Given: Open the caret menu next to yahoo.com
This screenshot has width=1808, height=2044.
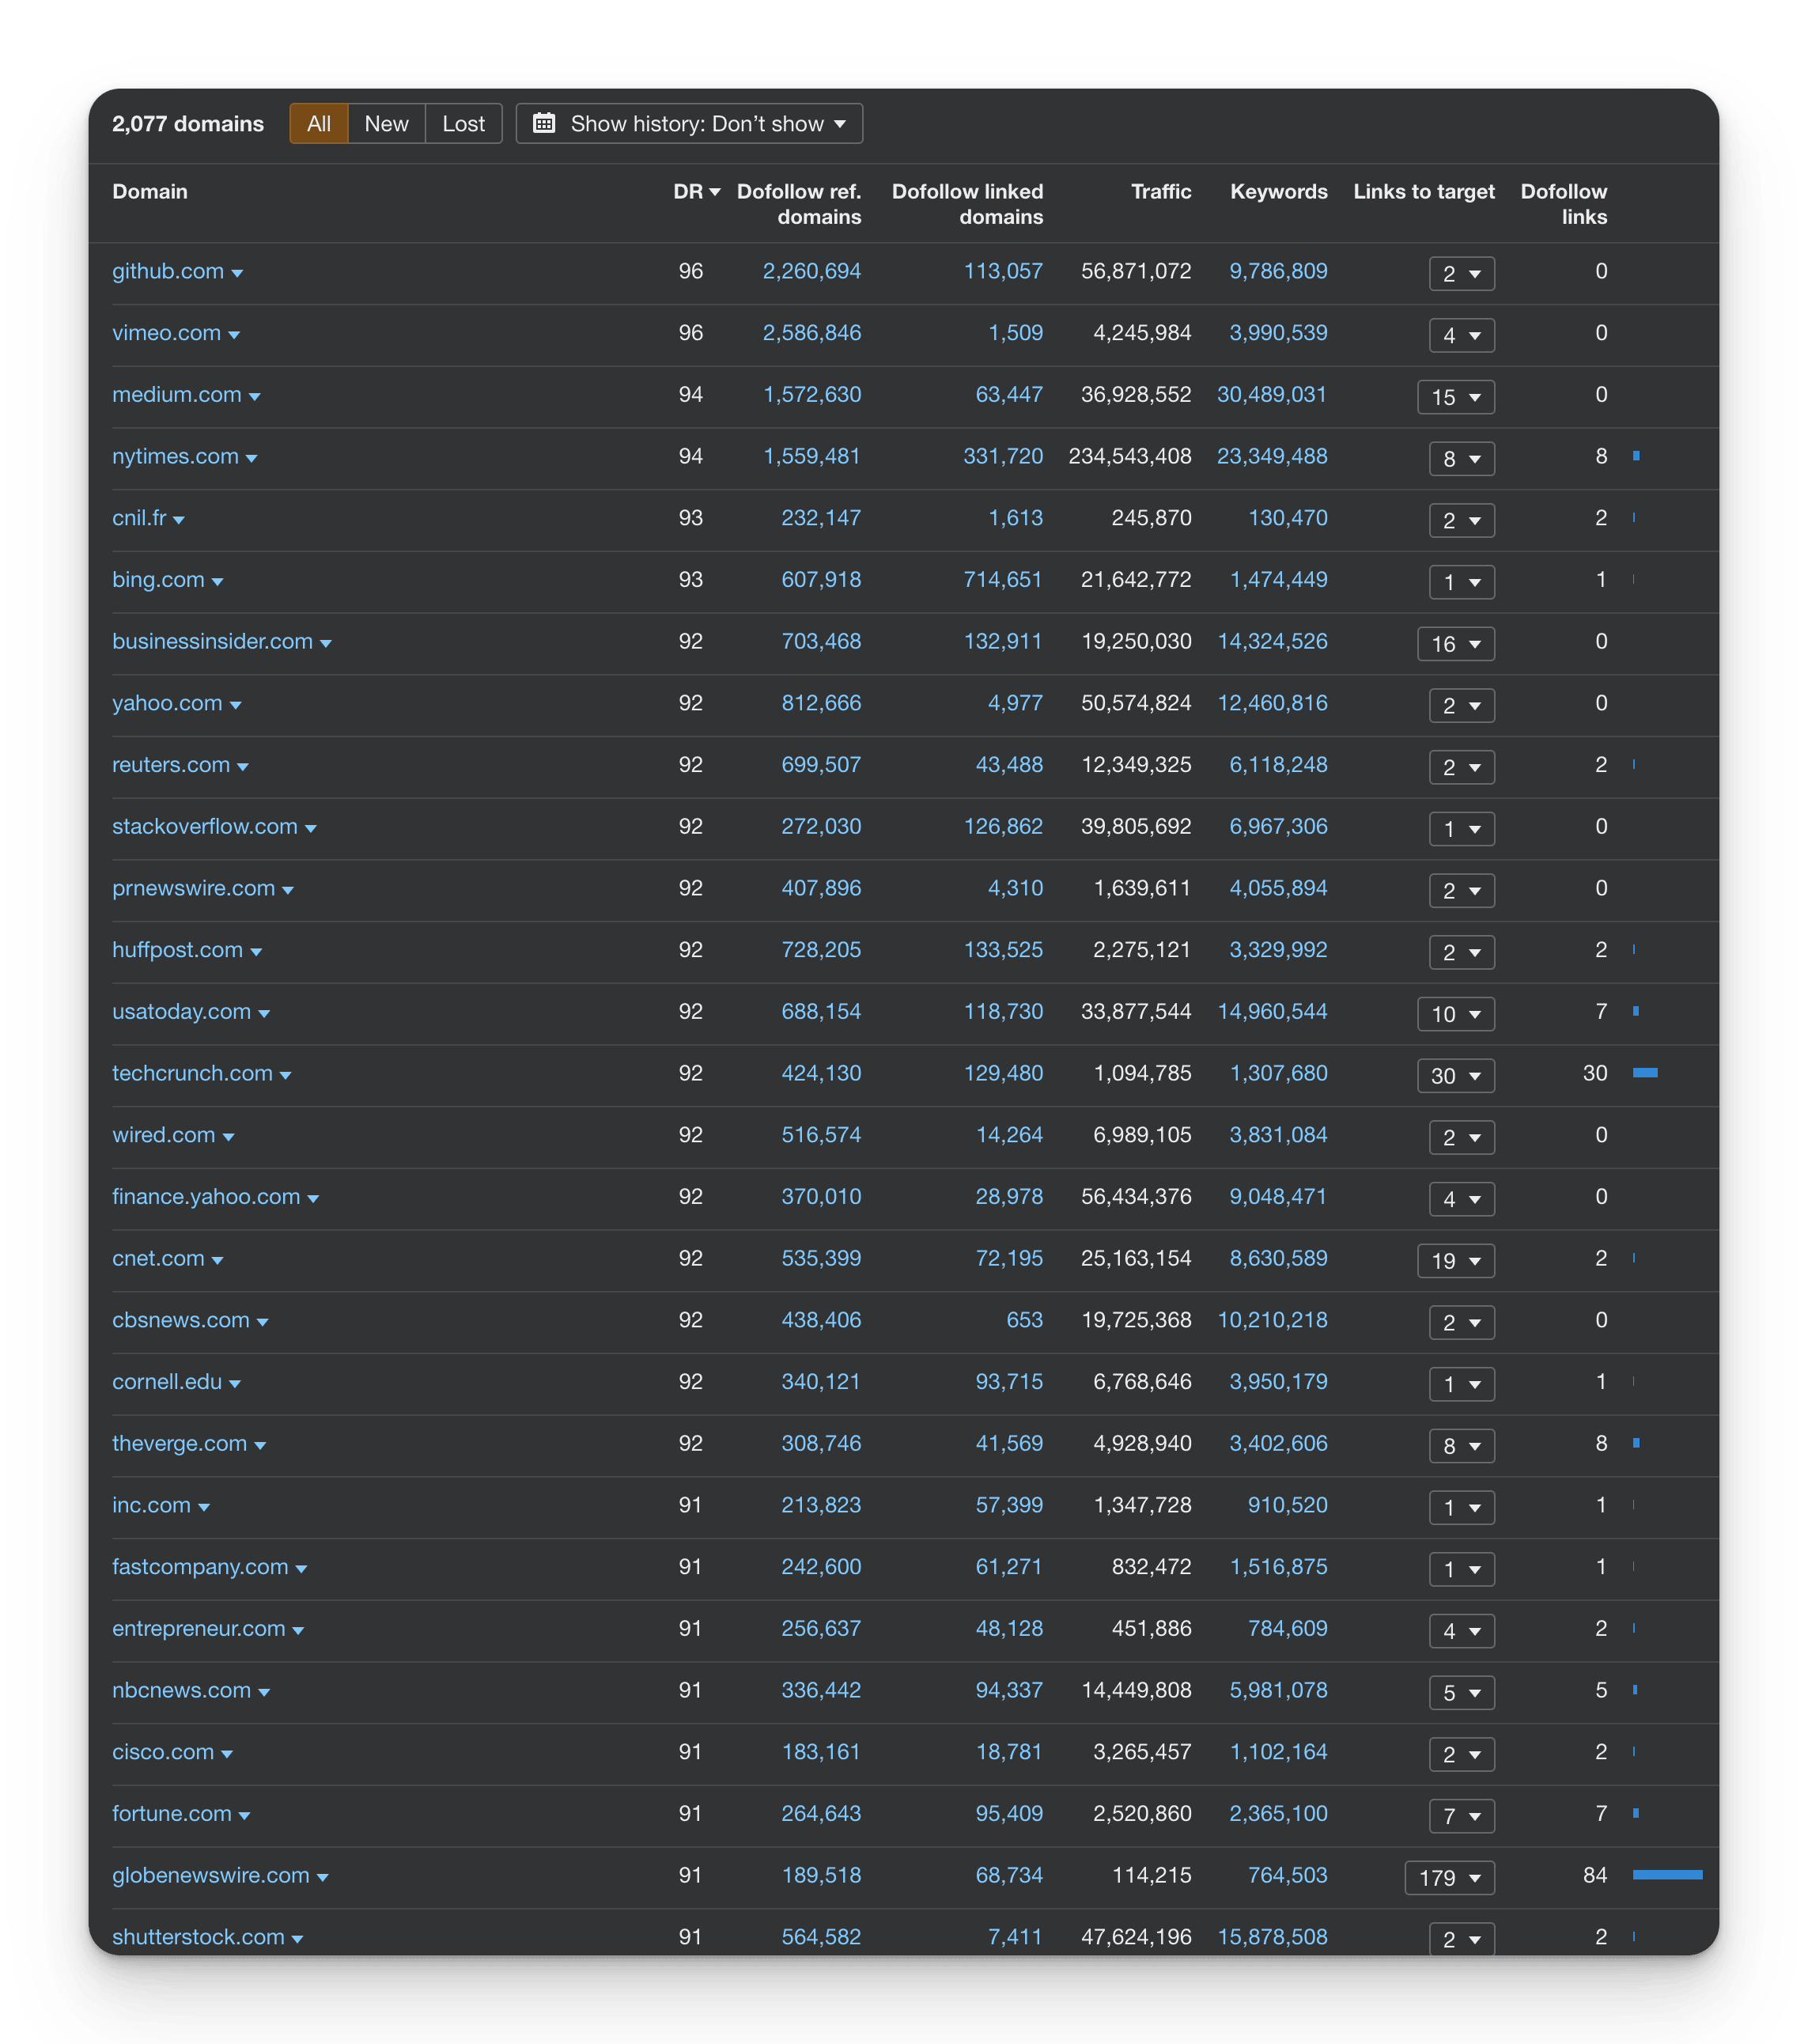Looking at the screenshot, I should [236, 705].
